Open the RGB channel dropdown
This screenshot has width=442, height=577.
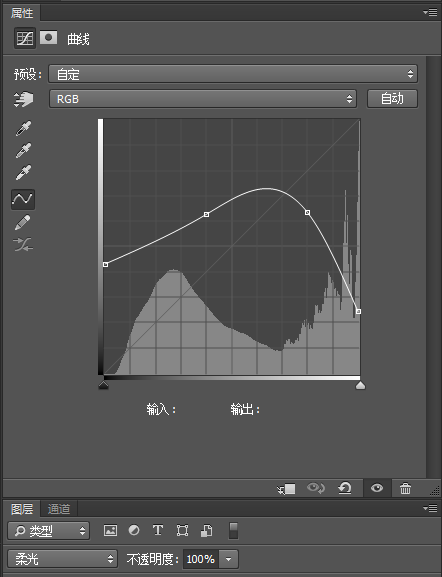click(203, 99)
